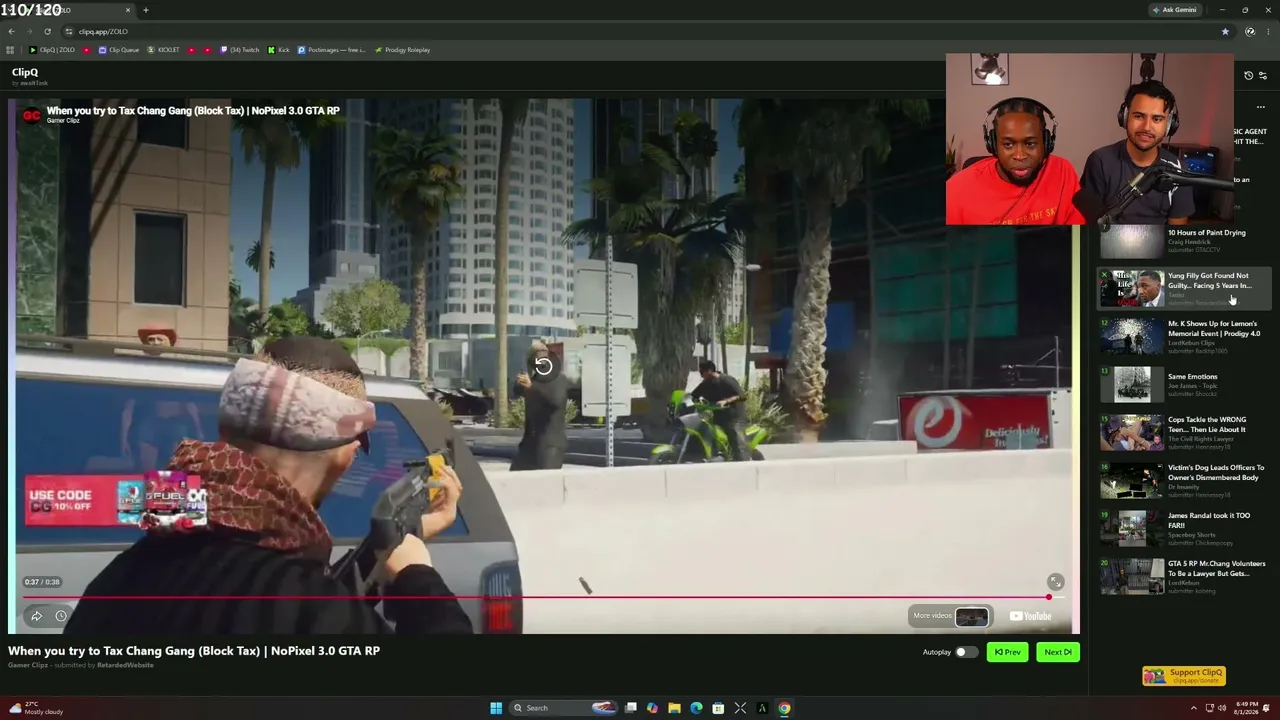Switch to Google Chrome on the taskbar
Screen dimensions: 1280x720
(x=784, y=708)
